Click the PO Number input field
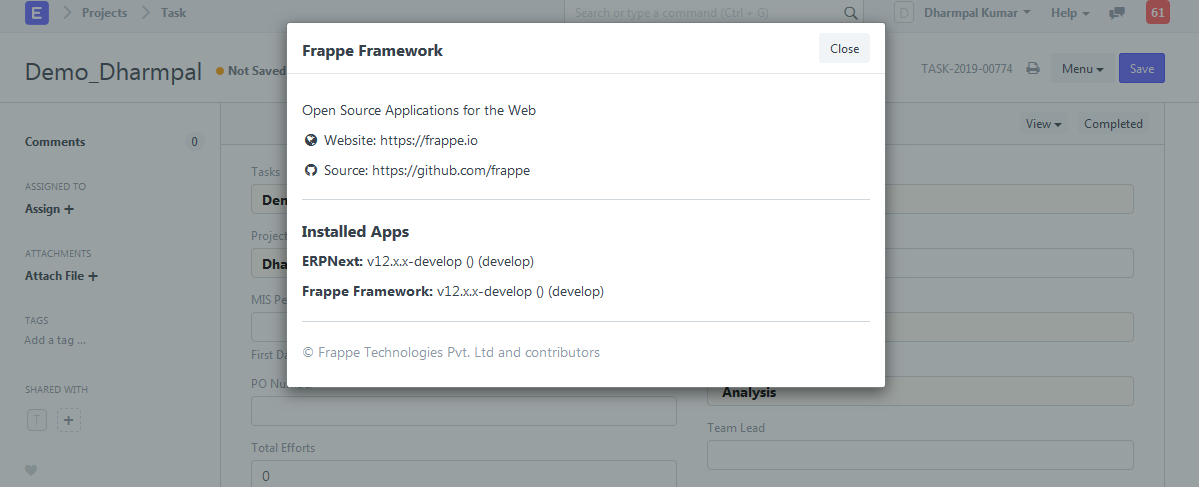The image size is (1199, 487). click(x=463, y=411)
